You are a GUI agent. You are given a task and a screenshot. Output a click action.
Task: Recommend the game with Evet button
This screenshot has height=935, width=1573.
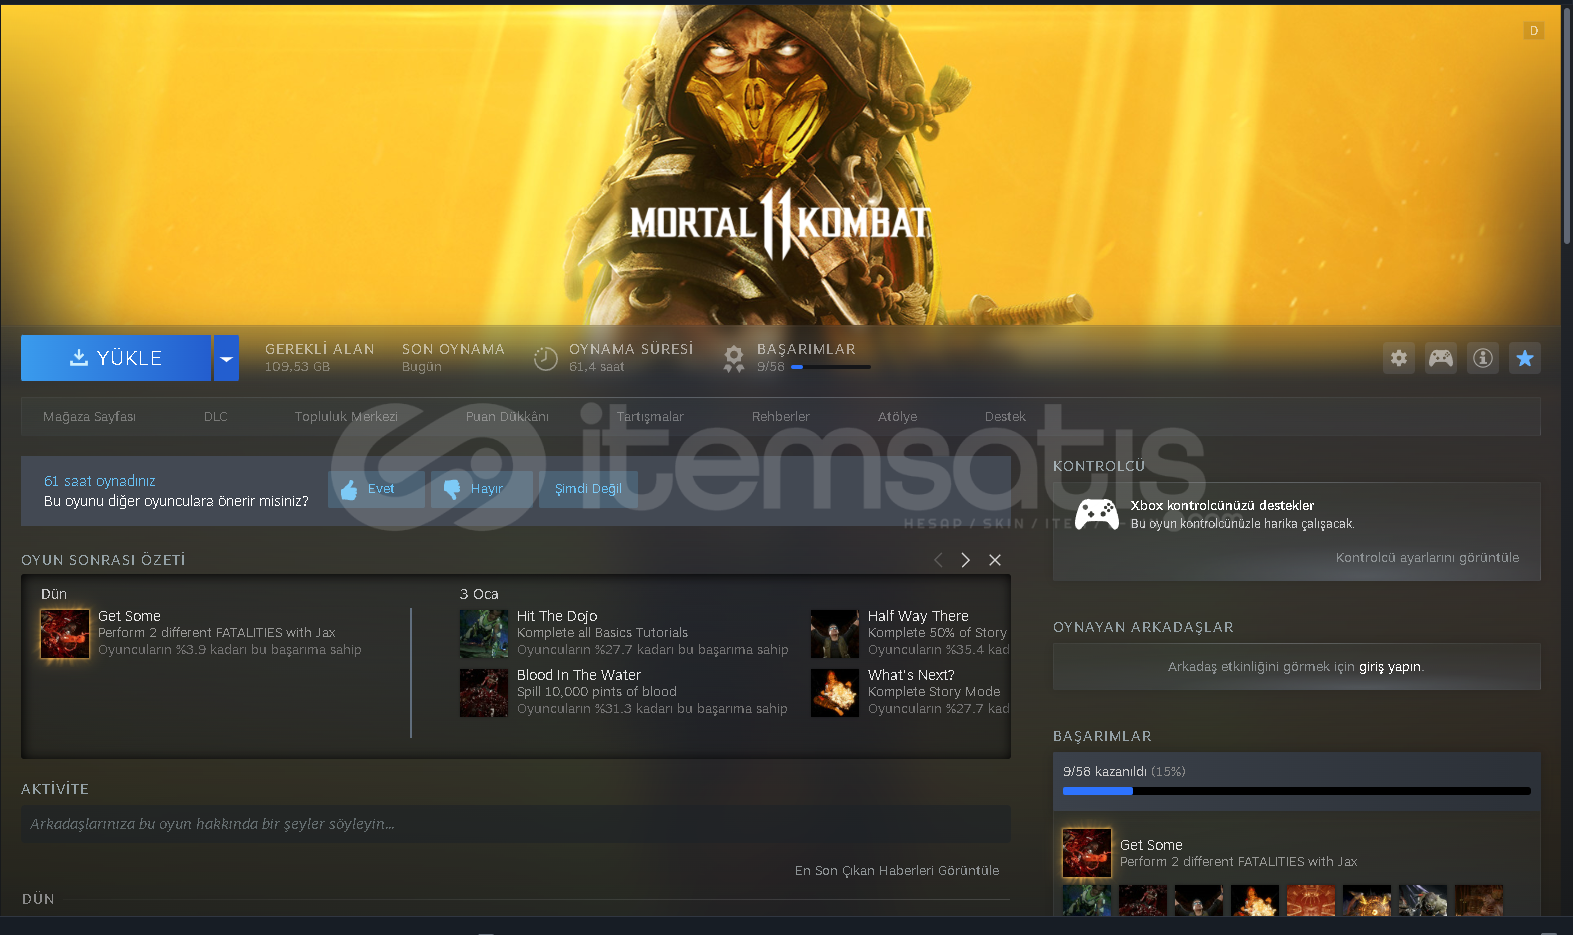376,489
